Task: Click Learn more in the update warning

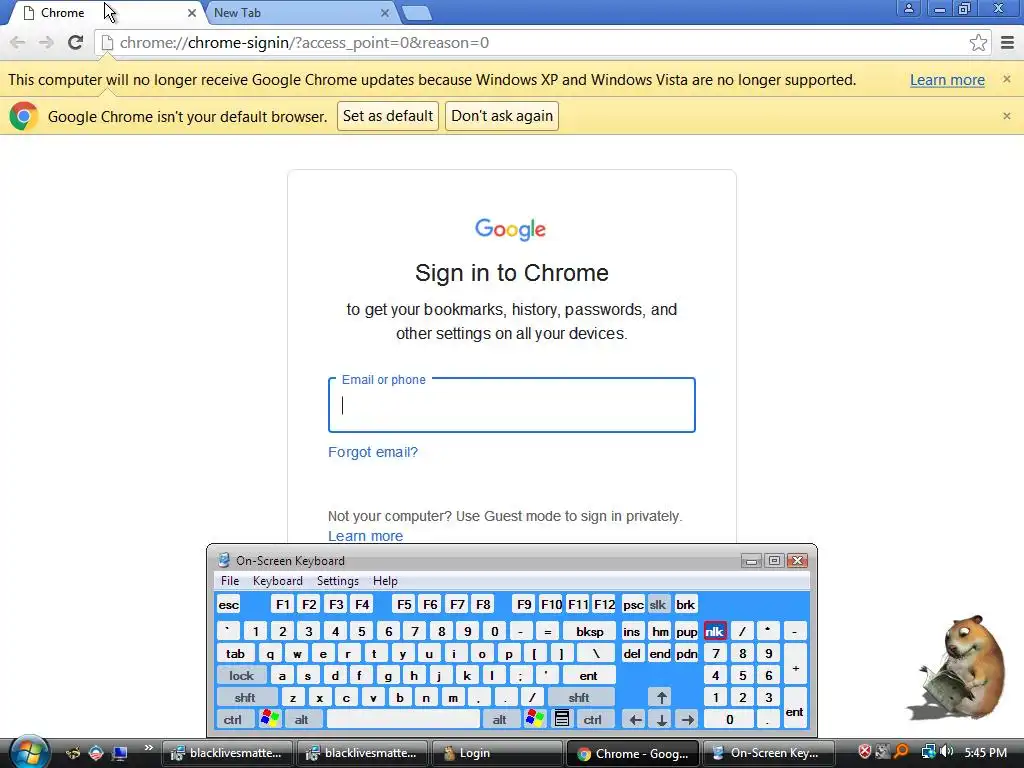Action: point(947,80)
